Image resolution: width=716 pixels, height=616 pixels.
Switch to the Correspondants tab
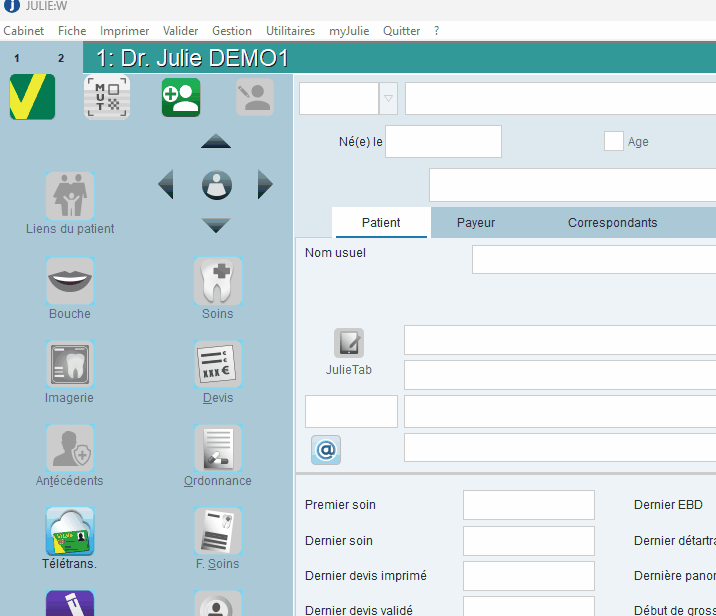point(612,222)
